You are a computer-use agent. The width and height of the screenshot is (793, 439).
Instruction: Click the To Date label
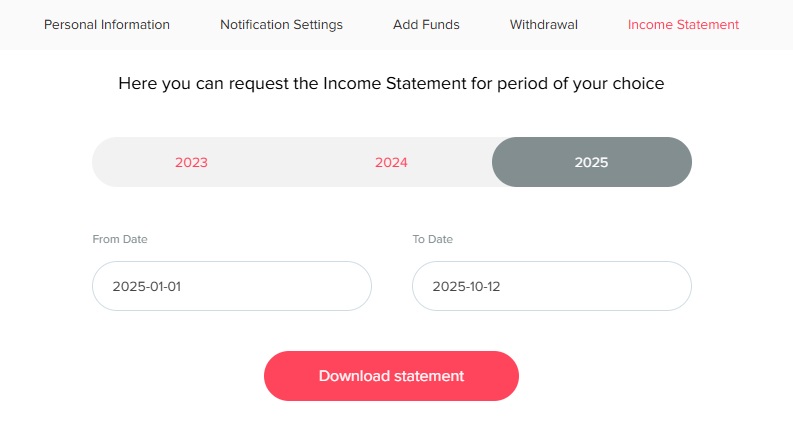tap(433, 239)
